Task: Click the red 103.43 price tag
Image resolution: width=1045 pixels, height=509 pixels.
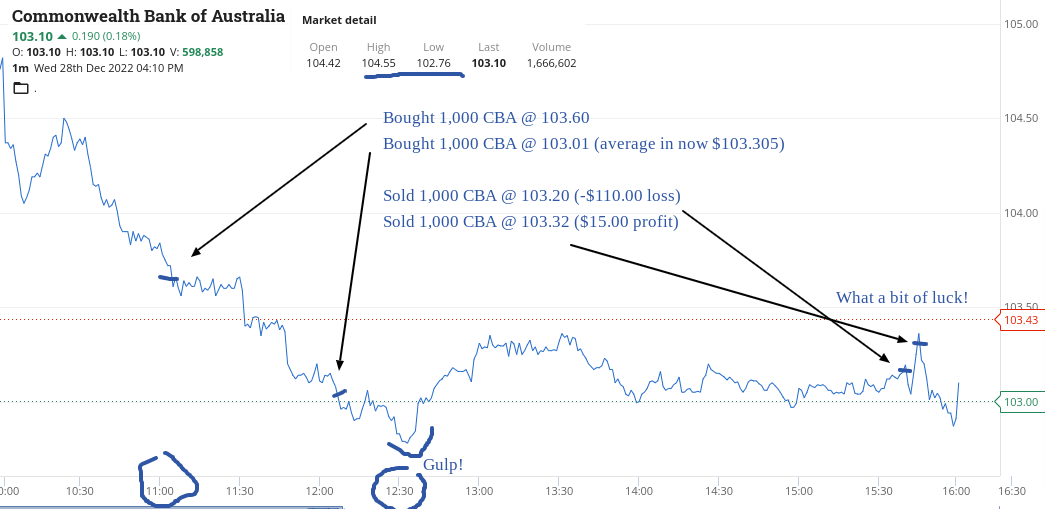Action: coord(1020,320)
